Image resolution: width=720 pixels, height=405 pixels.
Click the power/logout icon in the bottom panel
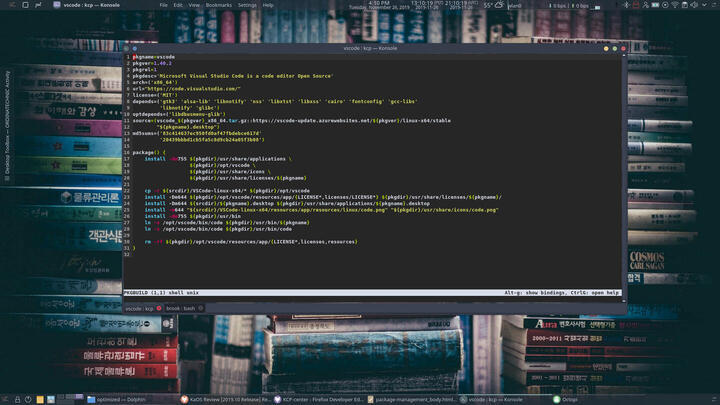(28, 399)
